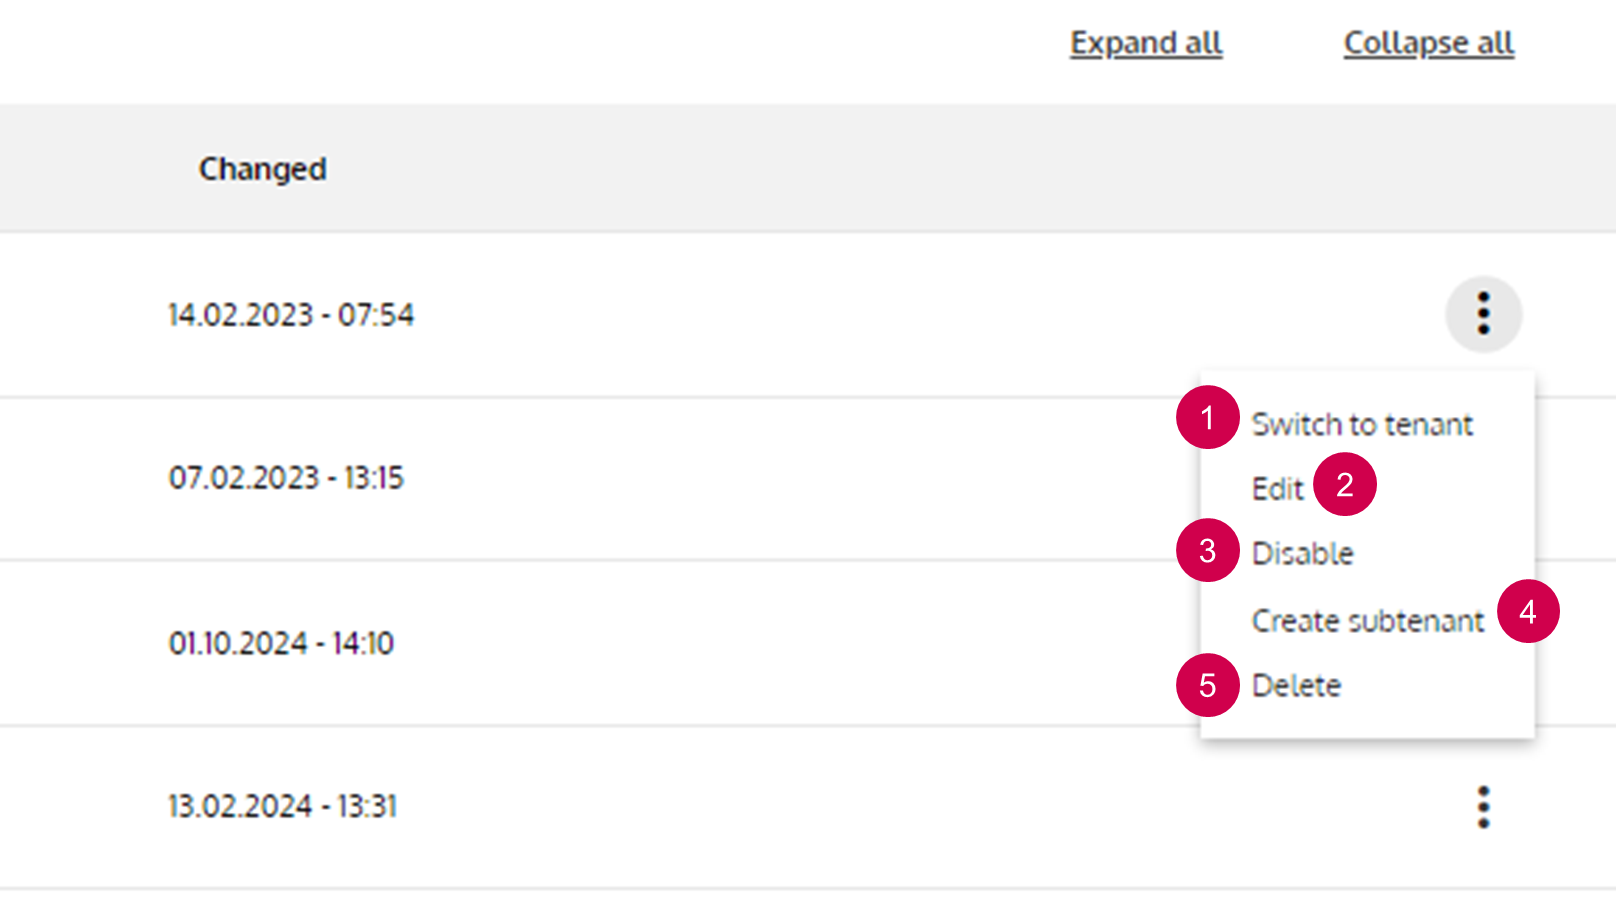Collapse all rows via the Collapse all link
This screenshot has height=904, width=1616.
point(1428,43)
